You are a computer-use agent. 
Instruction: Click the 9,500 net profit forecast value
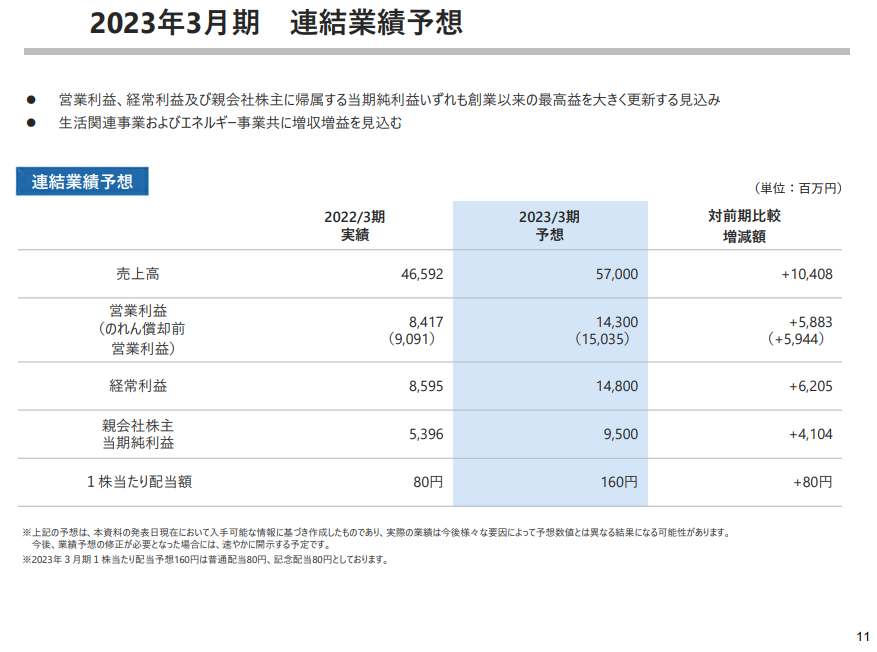(619, 434)
